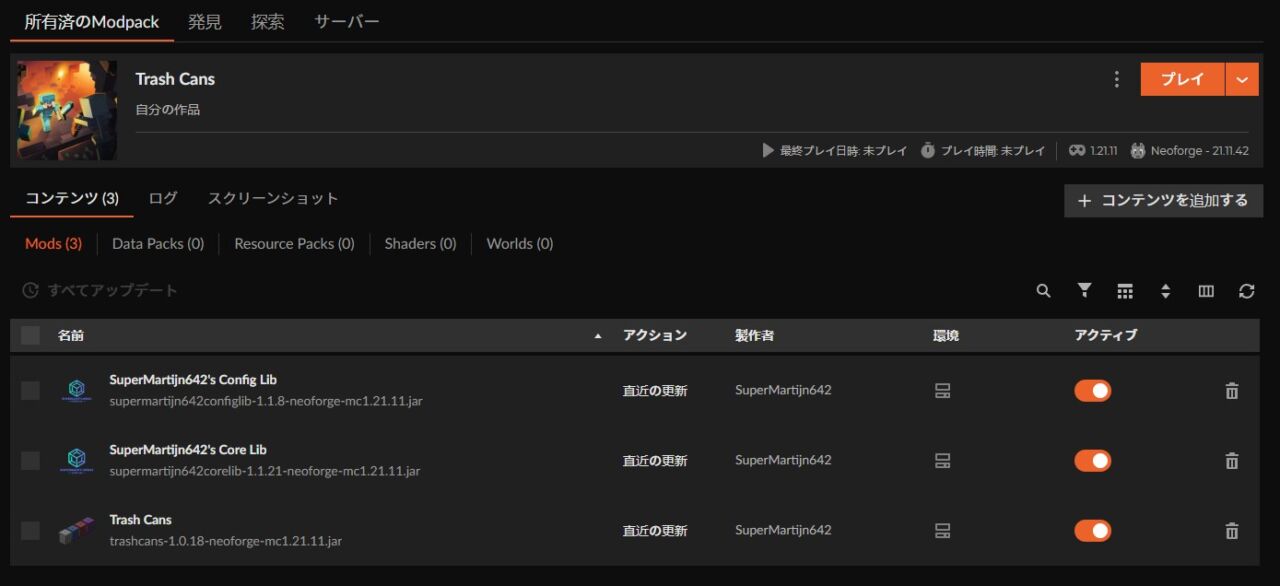
Task: Select the Mods (3) sub-tab
Action: click(53, 244)
